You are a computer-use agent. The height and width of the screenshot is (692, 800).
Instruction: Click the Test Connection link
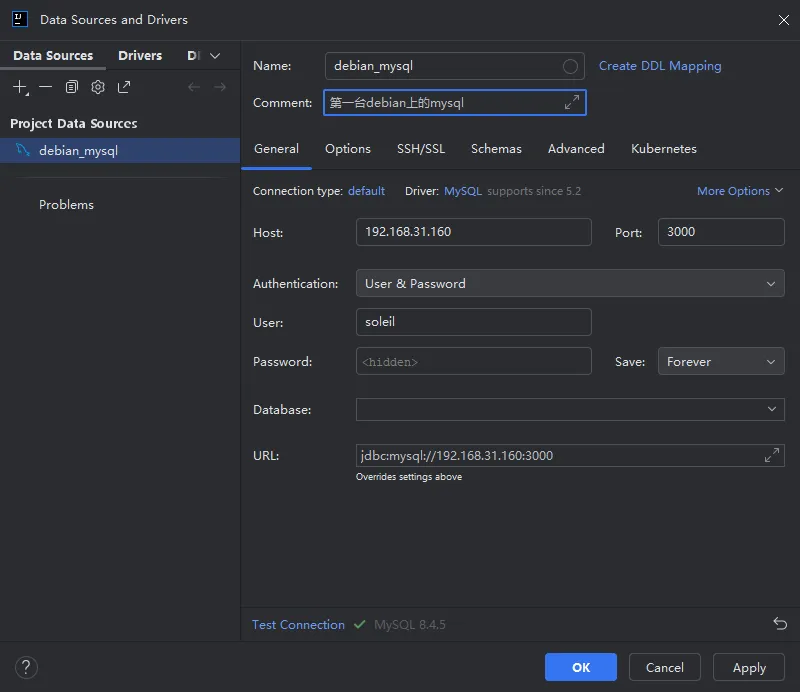coord(298,625)
